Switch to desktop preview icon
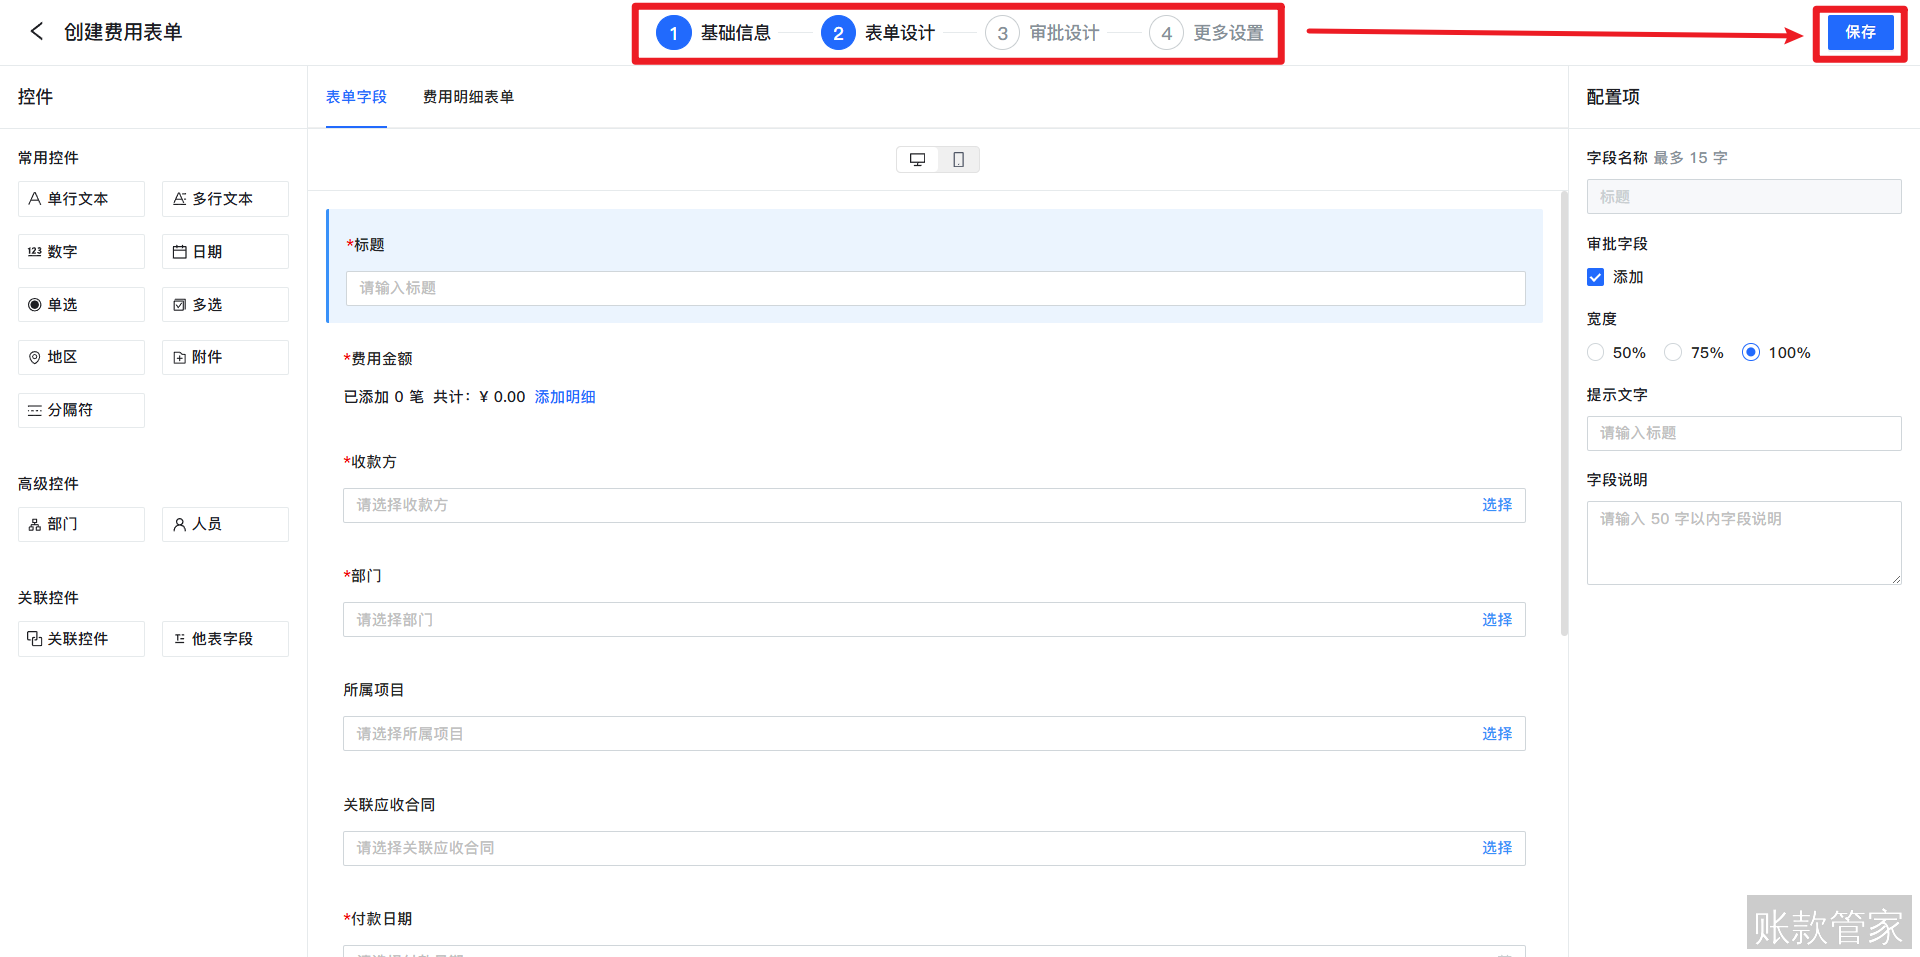The width and height of the screenshot is (1920, 957). (x=917, y=160)
